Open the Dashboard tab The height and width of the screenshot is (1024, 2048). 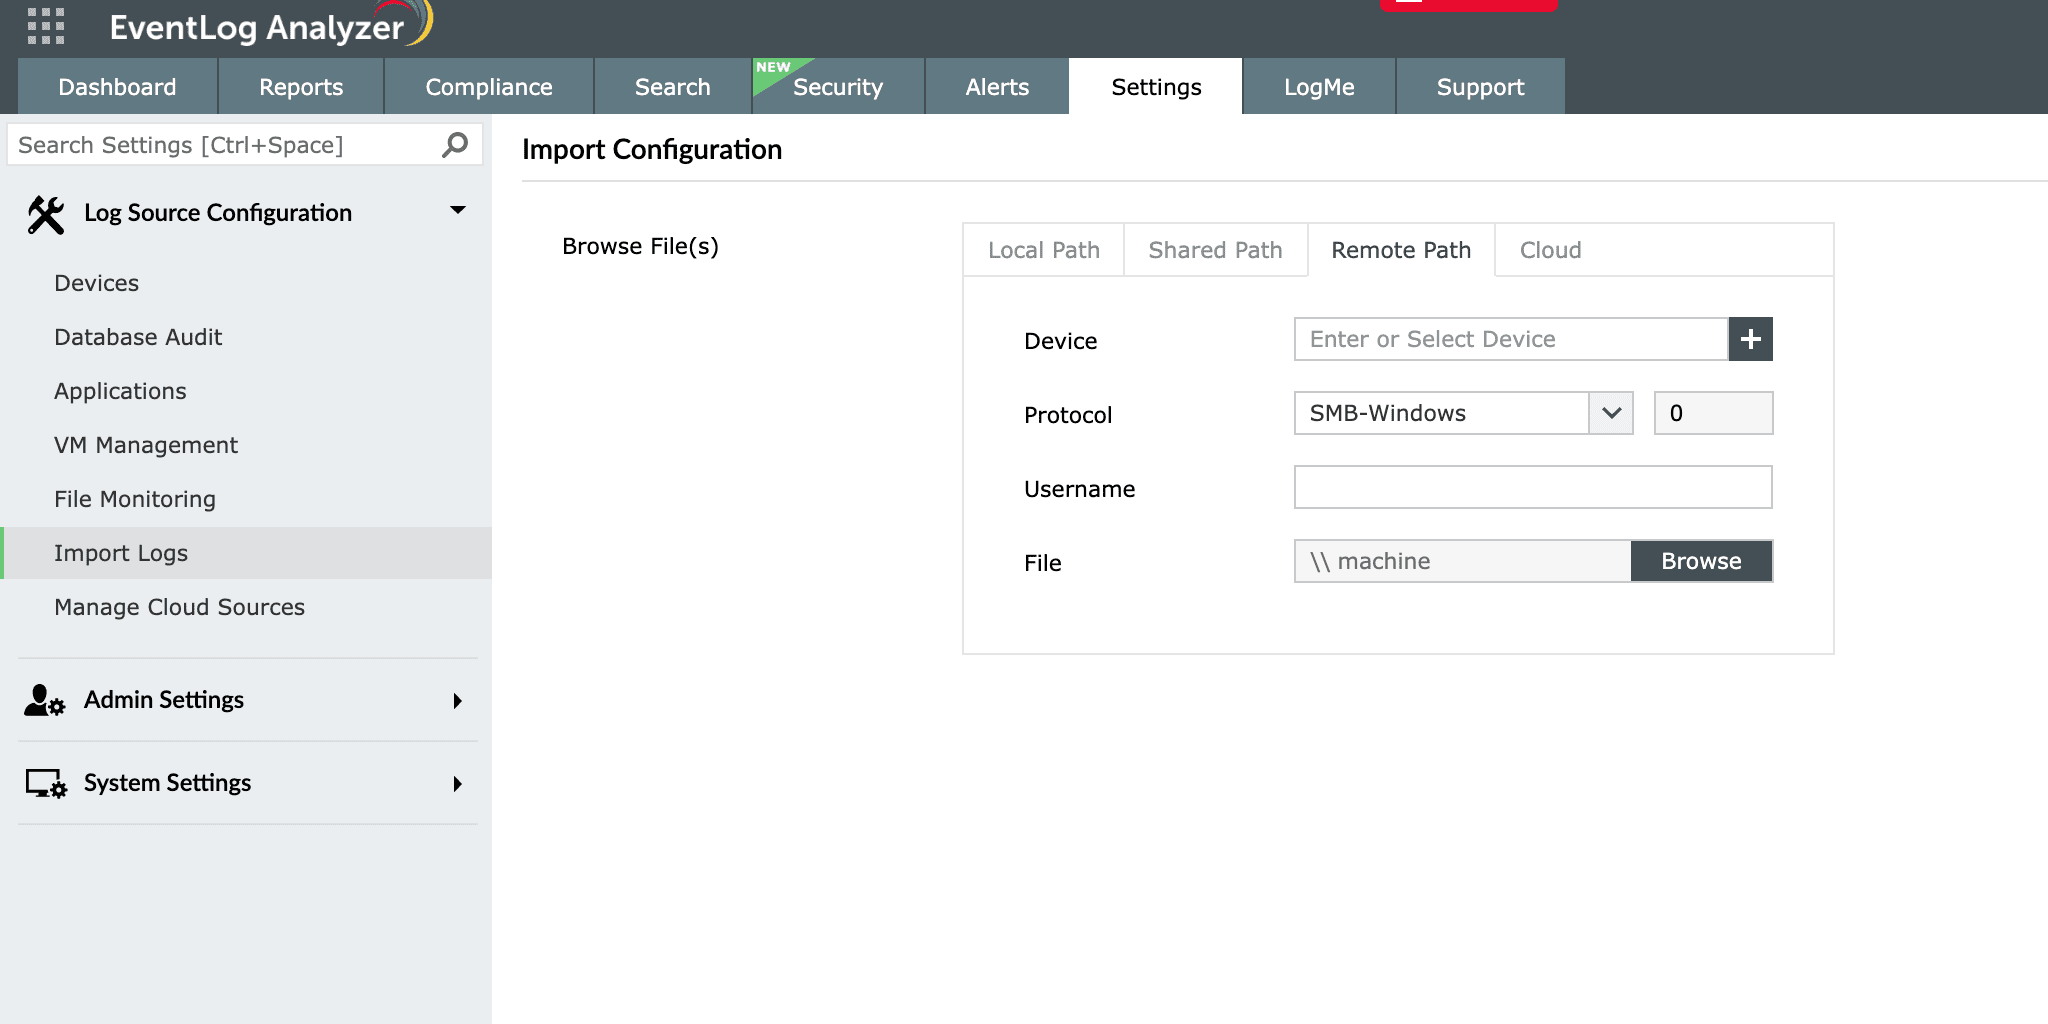click(117, 87)
